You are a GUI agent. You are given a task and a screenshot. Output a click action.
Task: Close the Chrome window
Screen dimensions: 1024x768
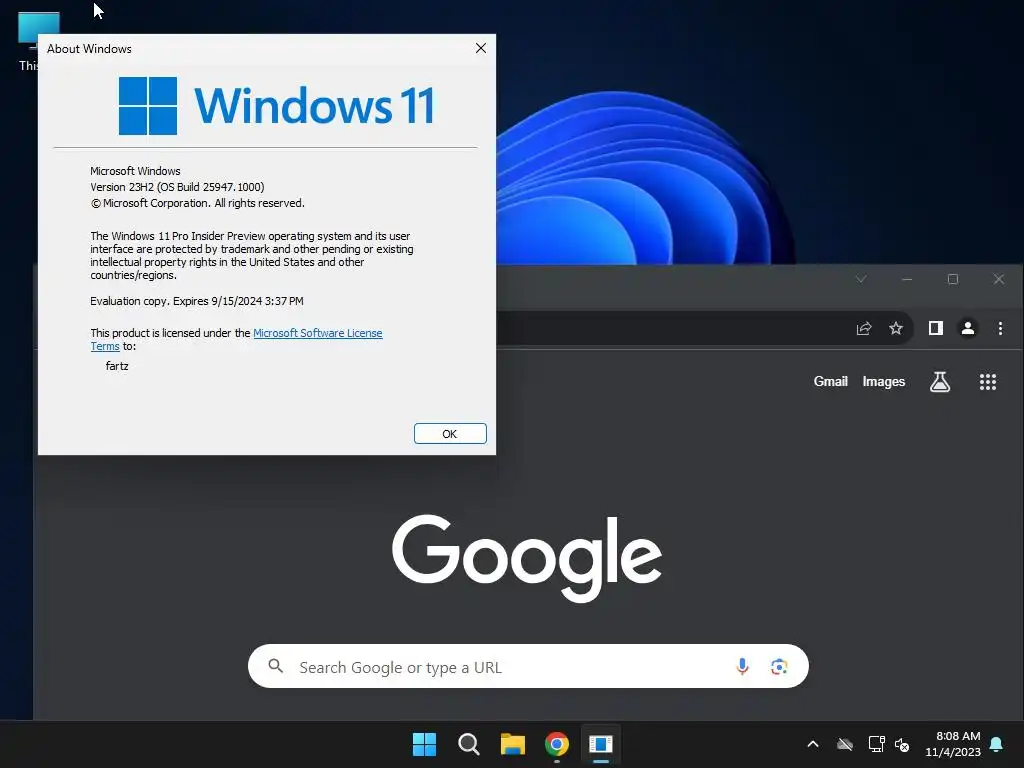click(x=999, y=279)
